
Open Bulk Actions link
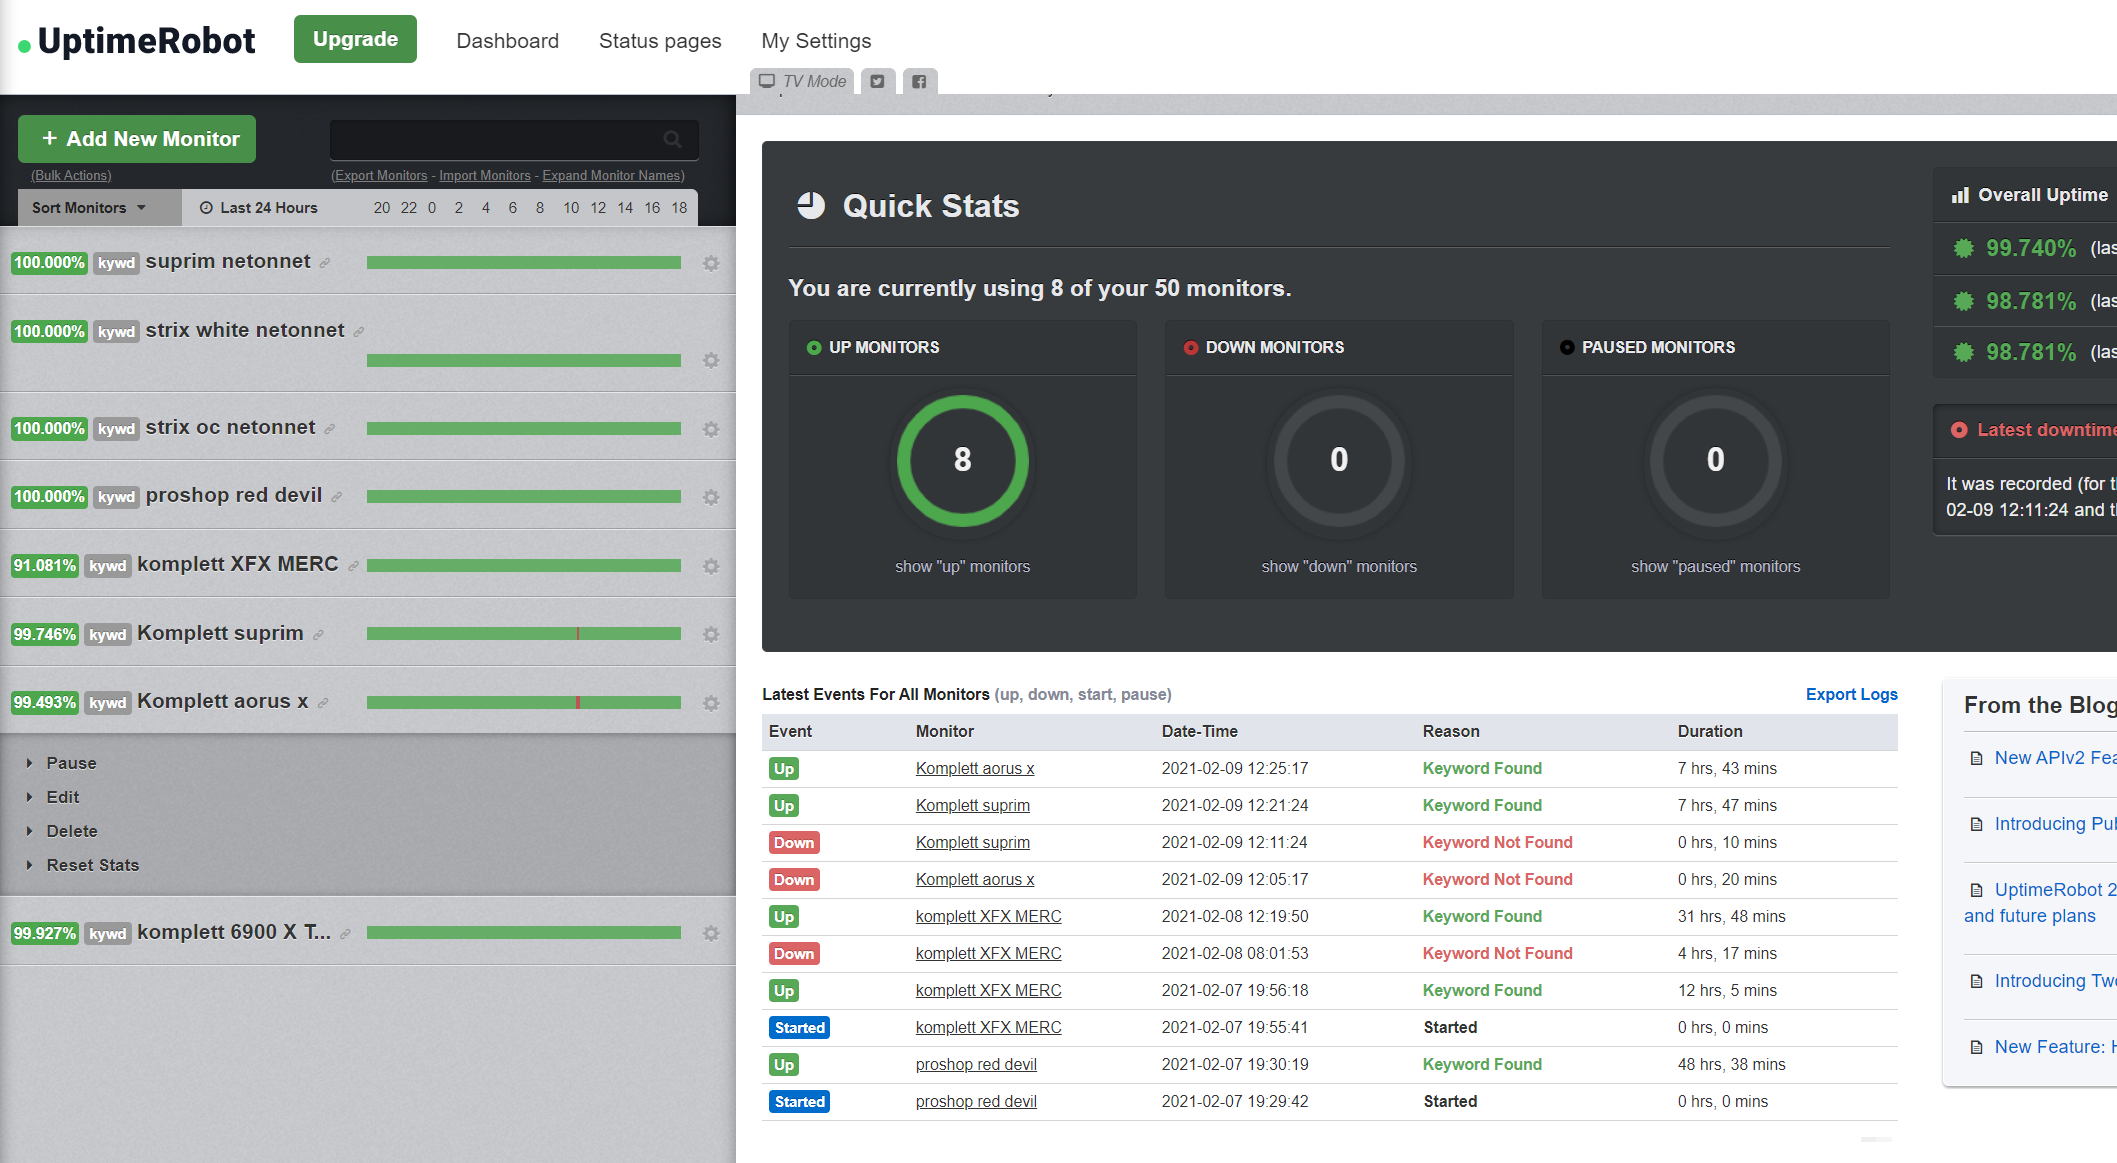click(x=71, y=175)
